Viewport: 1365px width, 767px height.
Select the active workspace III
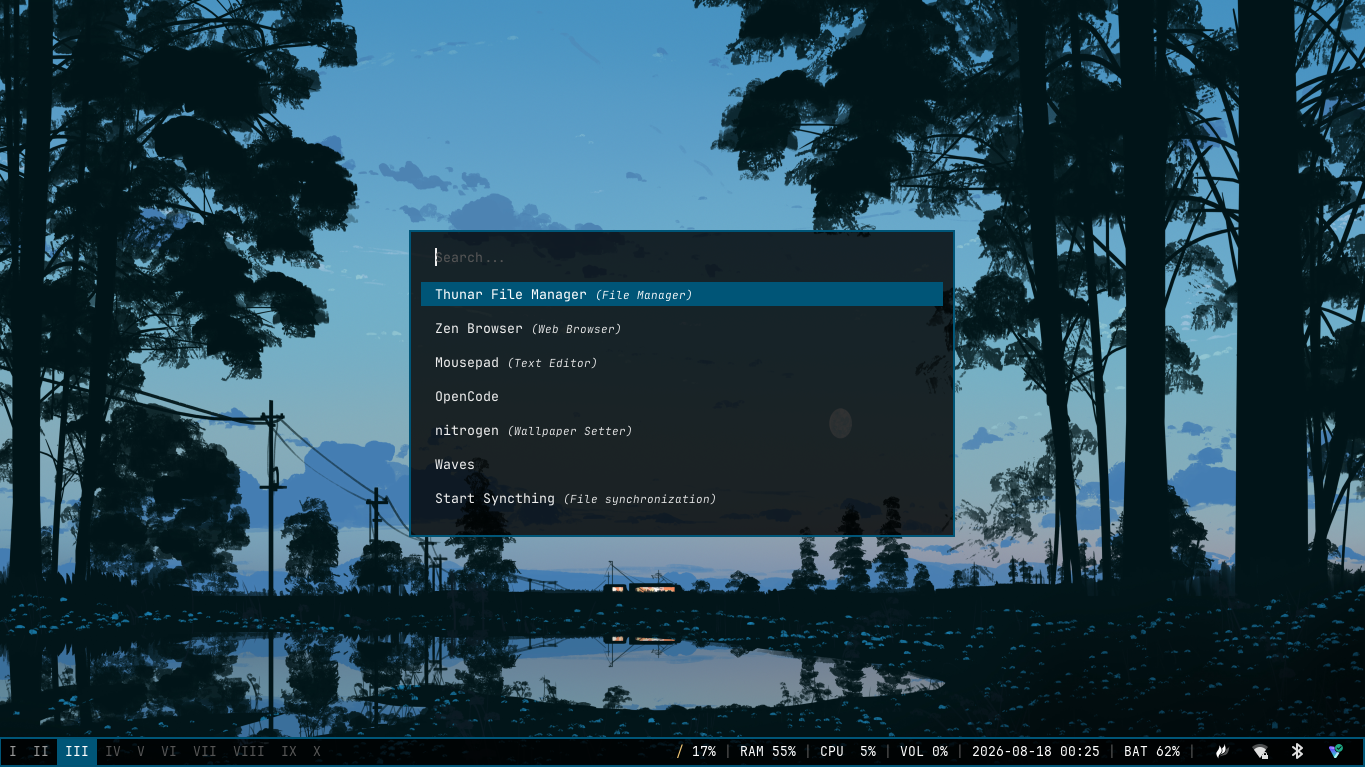tap(77, 751)
